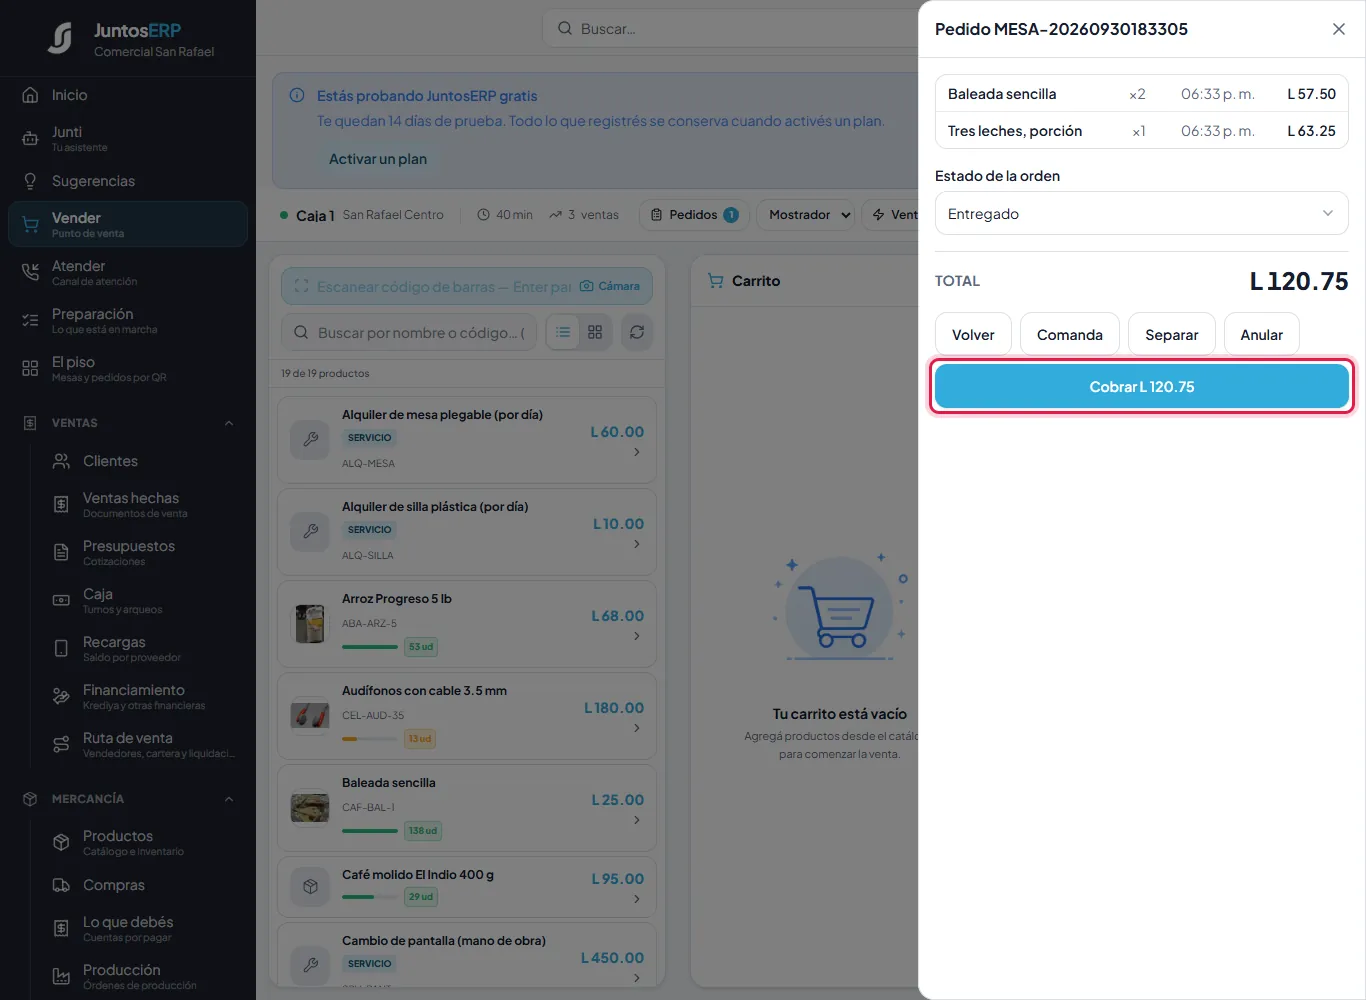The height and width of the screenshot is (1000, 1366).
Task: Open Producción menu item
Action: [128, 976]
